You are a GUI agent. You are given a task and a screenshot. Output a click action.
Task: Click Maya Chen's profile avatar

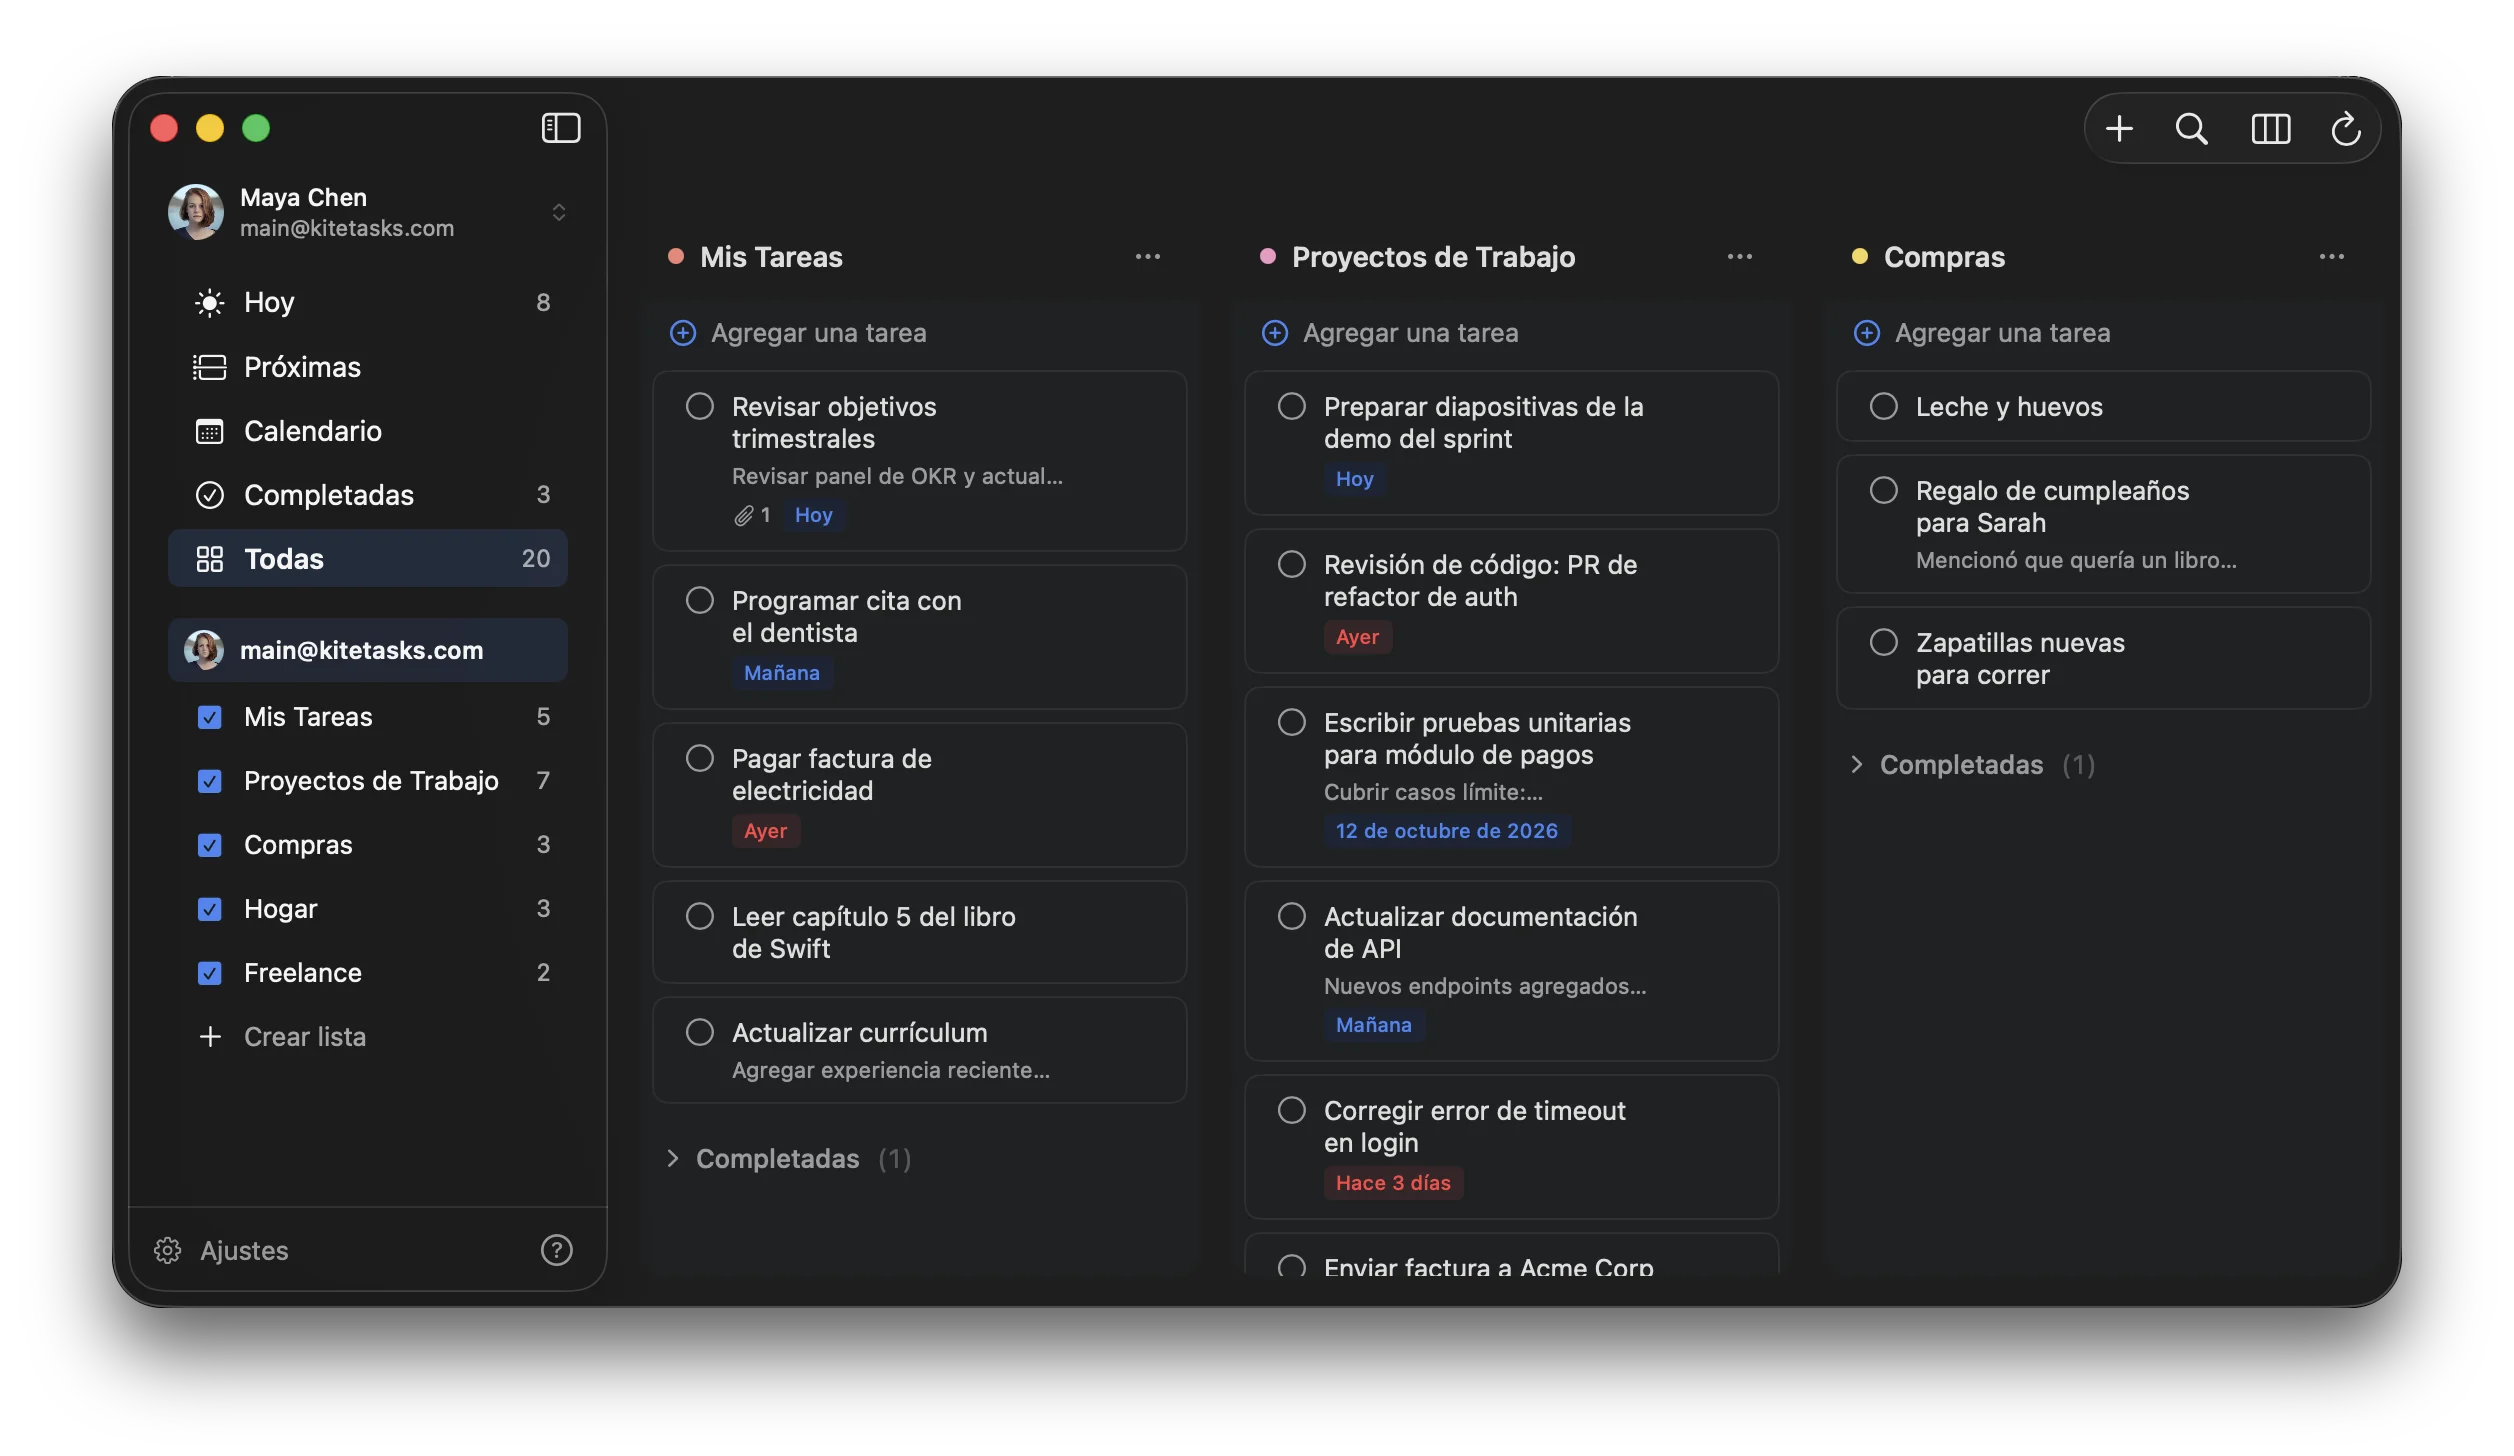click(196, 212)
